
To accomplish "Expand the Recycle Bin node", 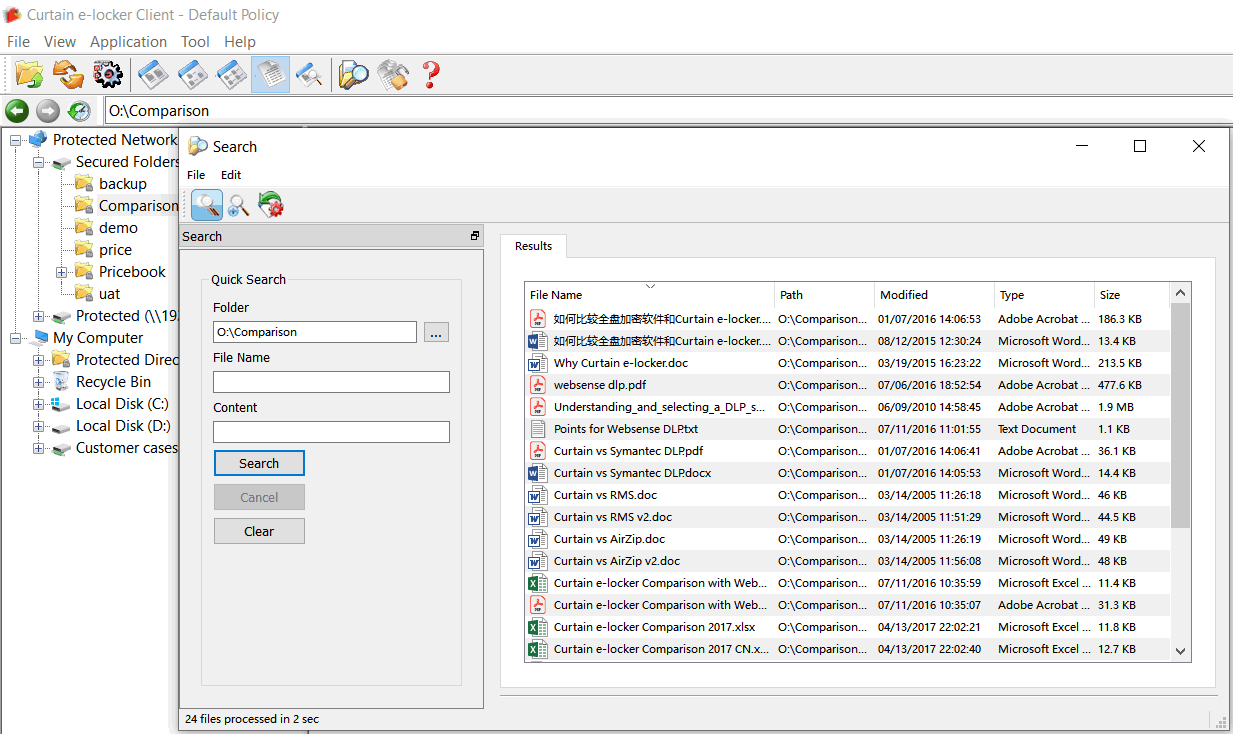I will 38,382.
